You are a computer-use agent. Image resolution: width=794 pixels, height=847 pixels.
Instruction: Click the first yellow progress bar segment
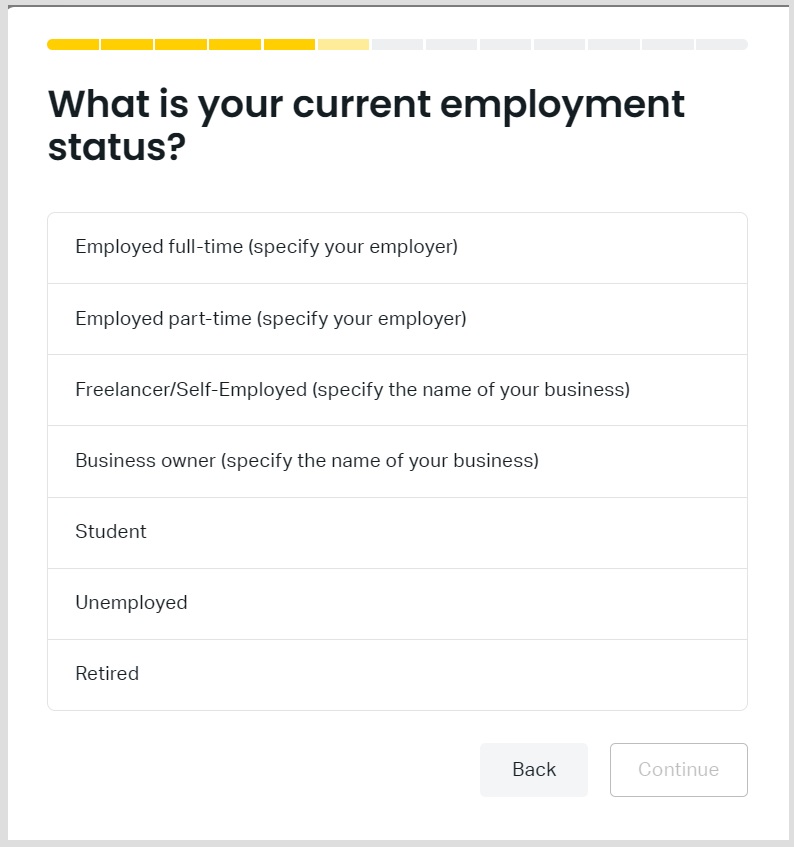(x=73, y=44)
